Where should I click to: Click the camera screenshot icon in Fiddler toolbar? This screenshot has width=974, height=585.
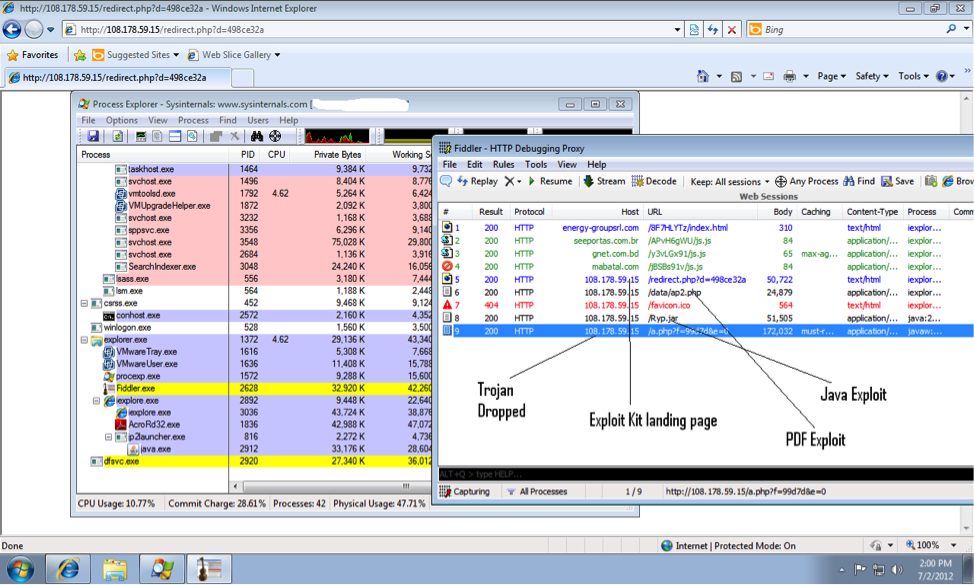pos(931,181)
